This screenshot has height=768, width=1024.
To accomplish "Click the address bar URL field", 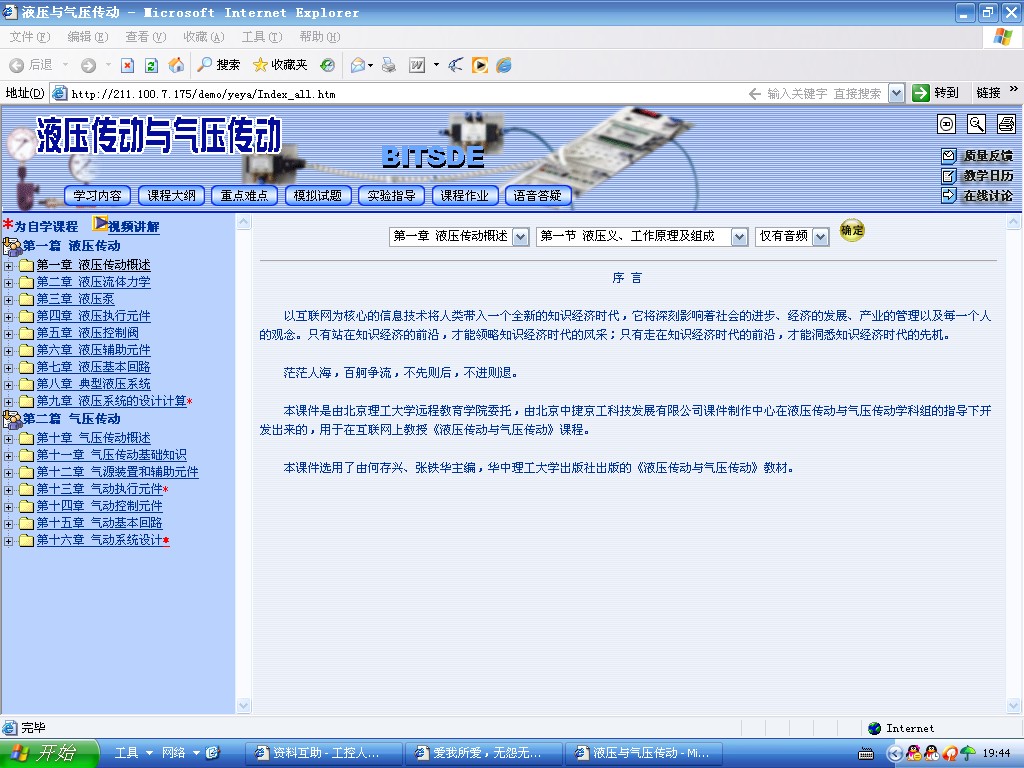I will [400, 94].
